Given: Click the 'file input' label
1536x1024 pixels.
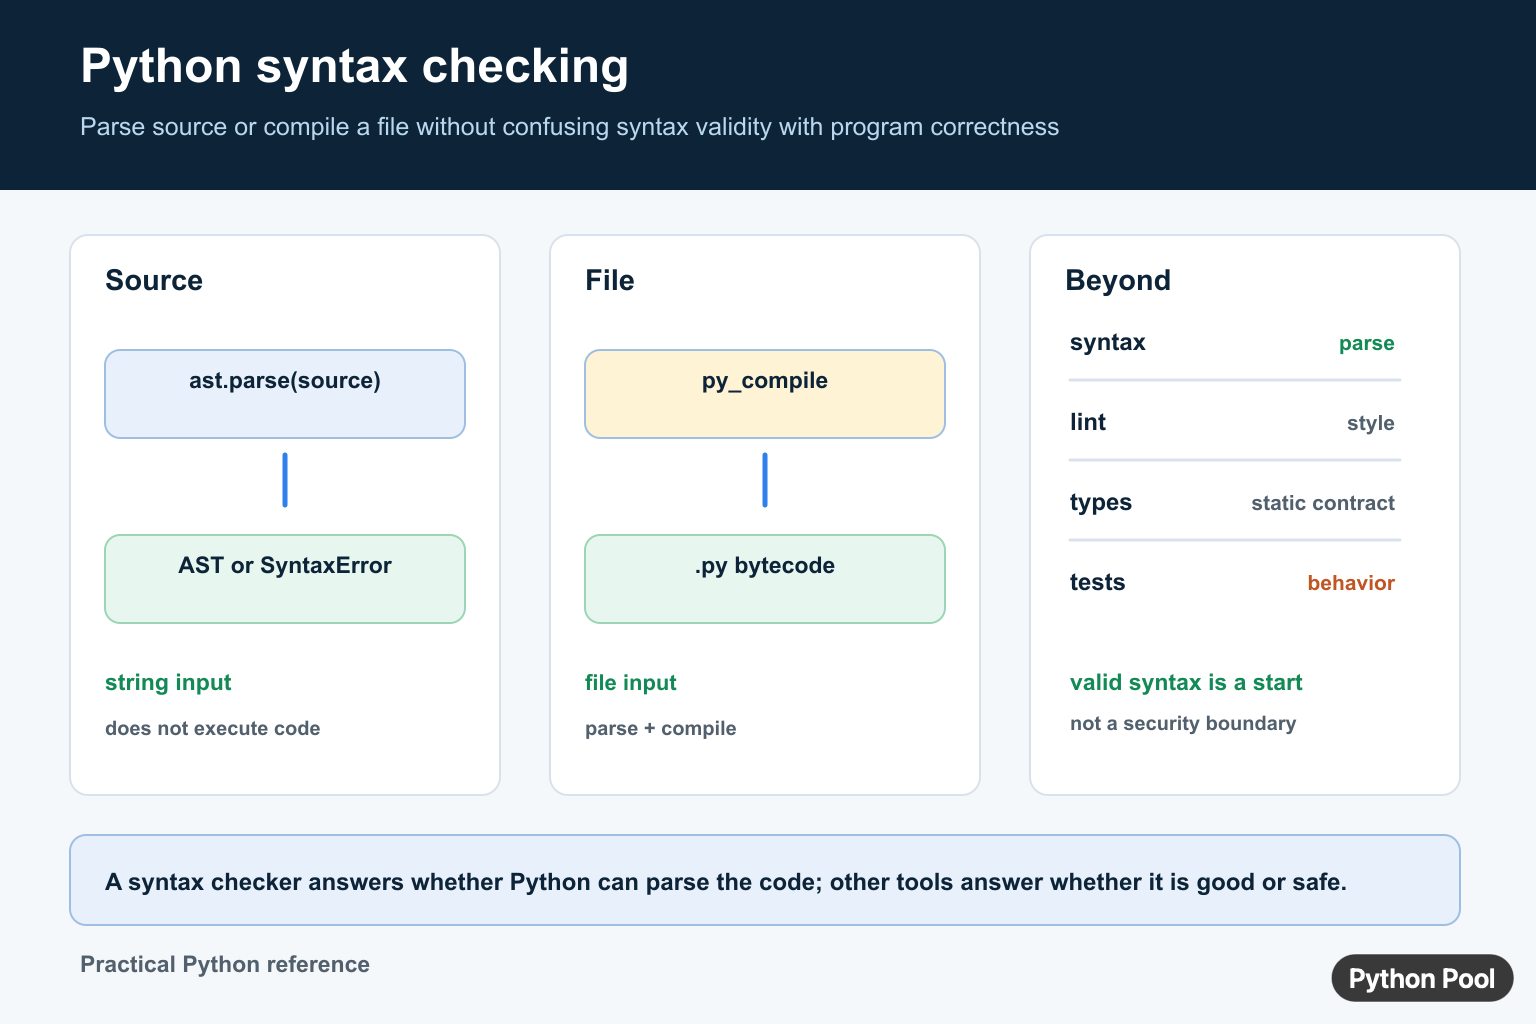Looking at the screenshot, I should [x=631, y=683].
